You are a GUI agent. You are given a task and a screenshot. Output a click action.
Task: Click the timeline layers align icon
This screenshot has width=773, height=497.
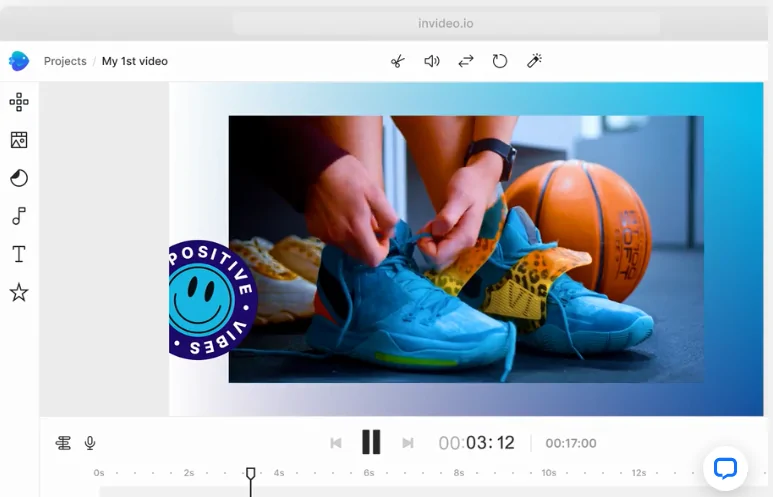(x=63, y=443)
